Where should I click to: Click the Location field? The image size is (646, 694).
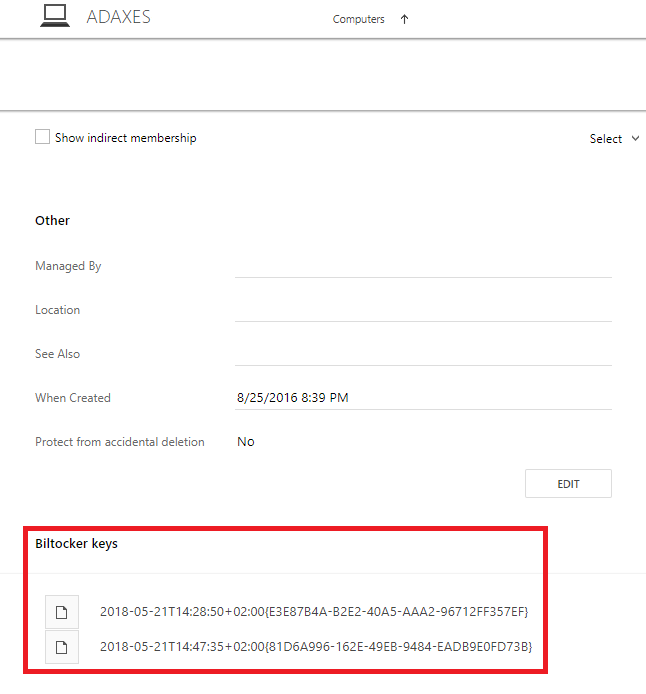click(423, 310)
